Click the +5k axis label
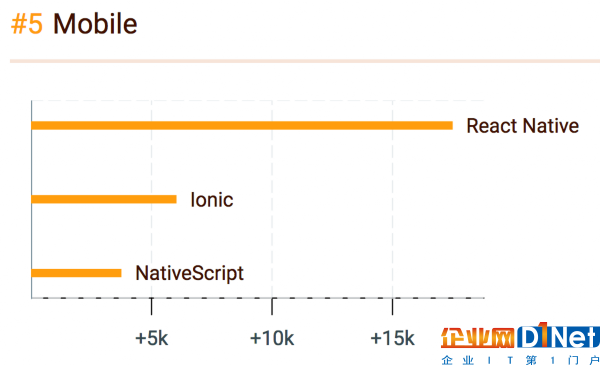The width and height of the screenshot is (600, 365). click(x=152, y=338)
